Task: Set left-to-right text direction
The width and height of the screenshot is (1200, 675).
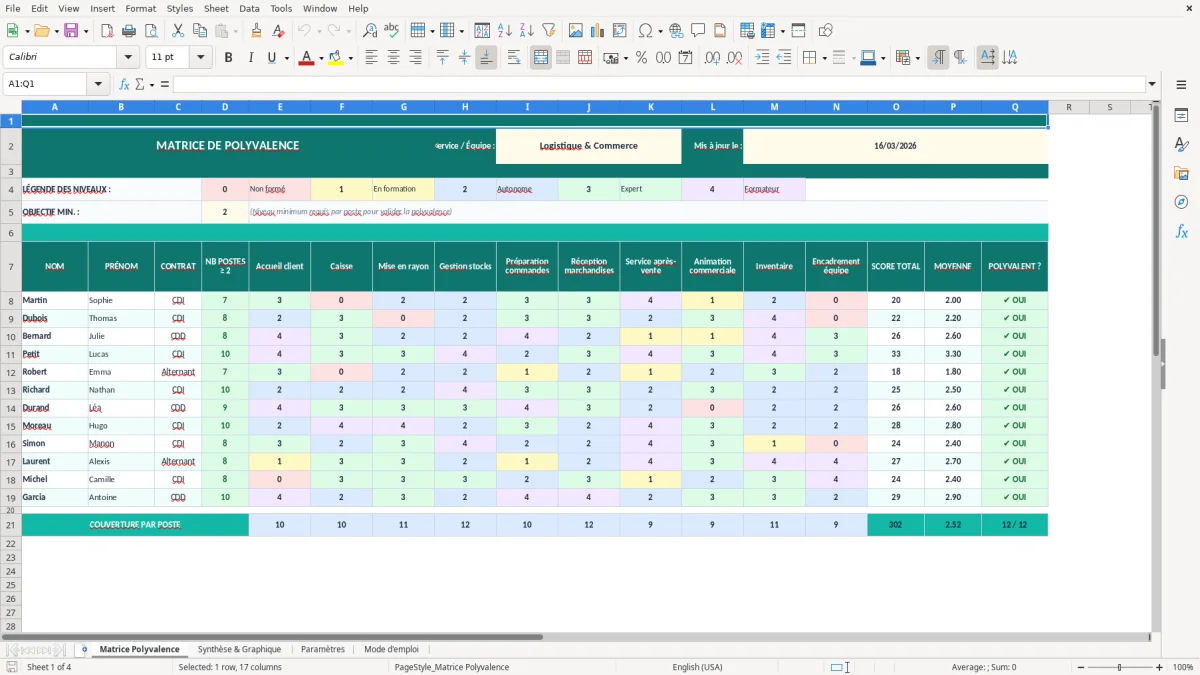Action: pyautogui.click(x=938, y=58)
